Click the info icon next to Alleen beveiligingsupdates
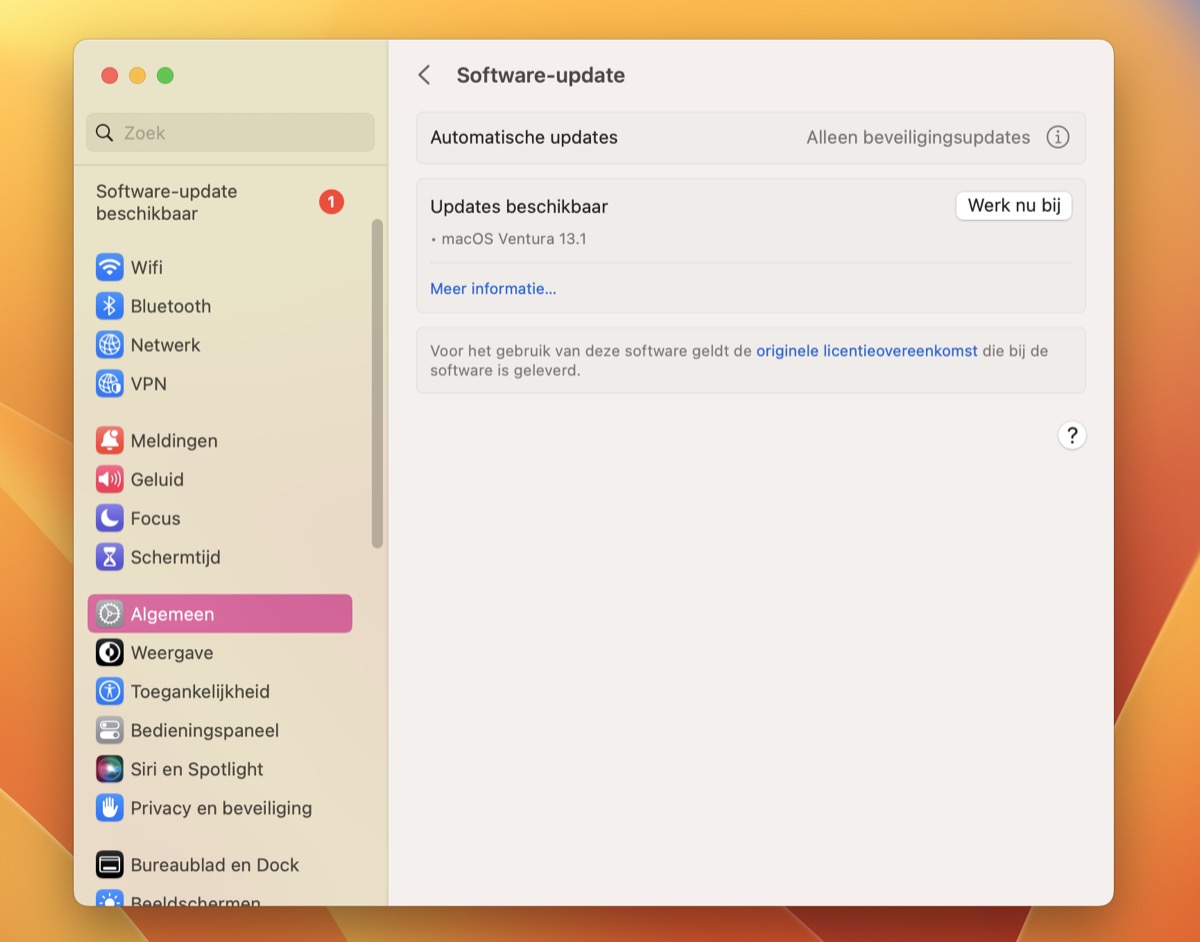 point(1057,137)
